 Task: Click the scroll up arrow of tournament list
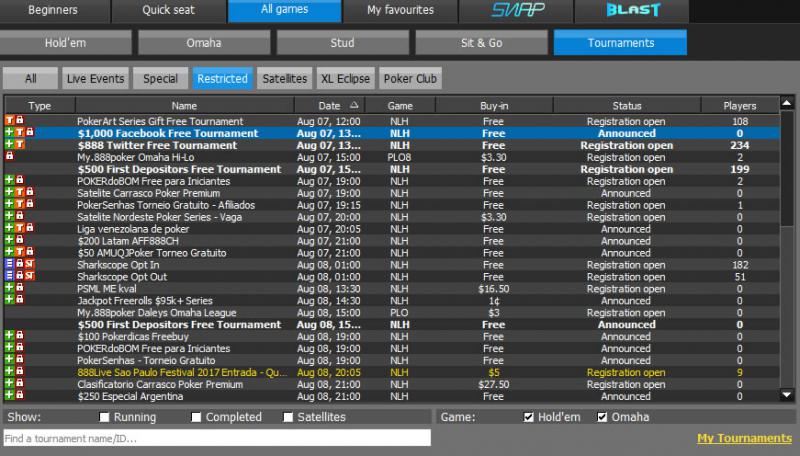coord(787,103)
